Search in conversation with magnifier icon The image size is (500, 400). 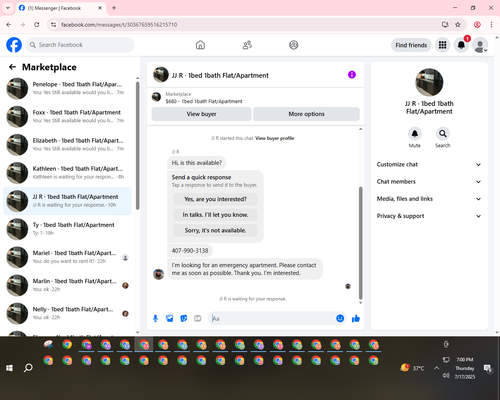tap(443, 134)
